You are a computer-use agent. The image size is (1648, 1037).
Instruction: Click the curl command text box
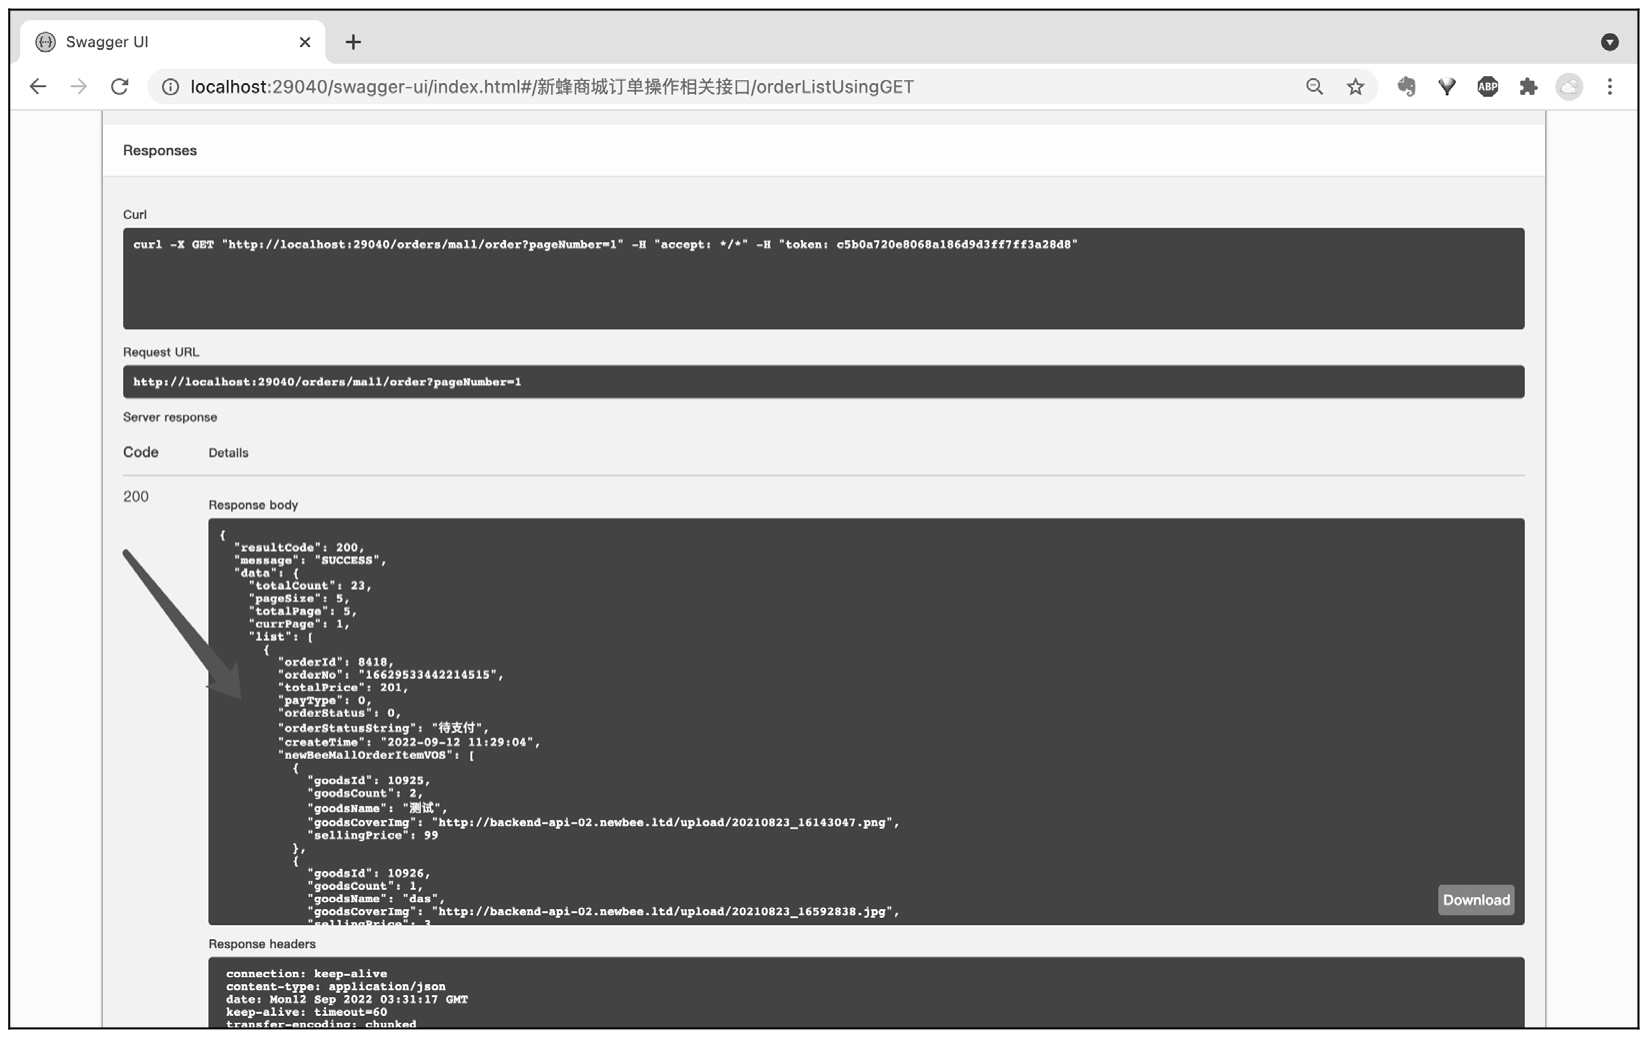coord(823,278)
